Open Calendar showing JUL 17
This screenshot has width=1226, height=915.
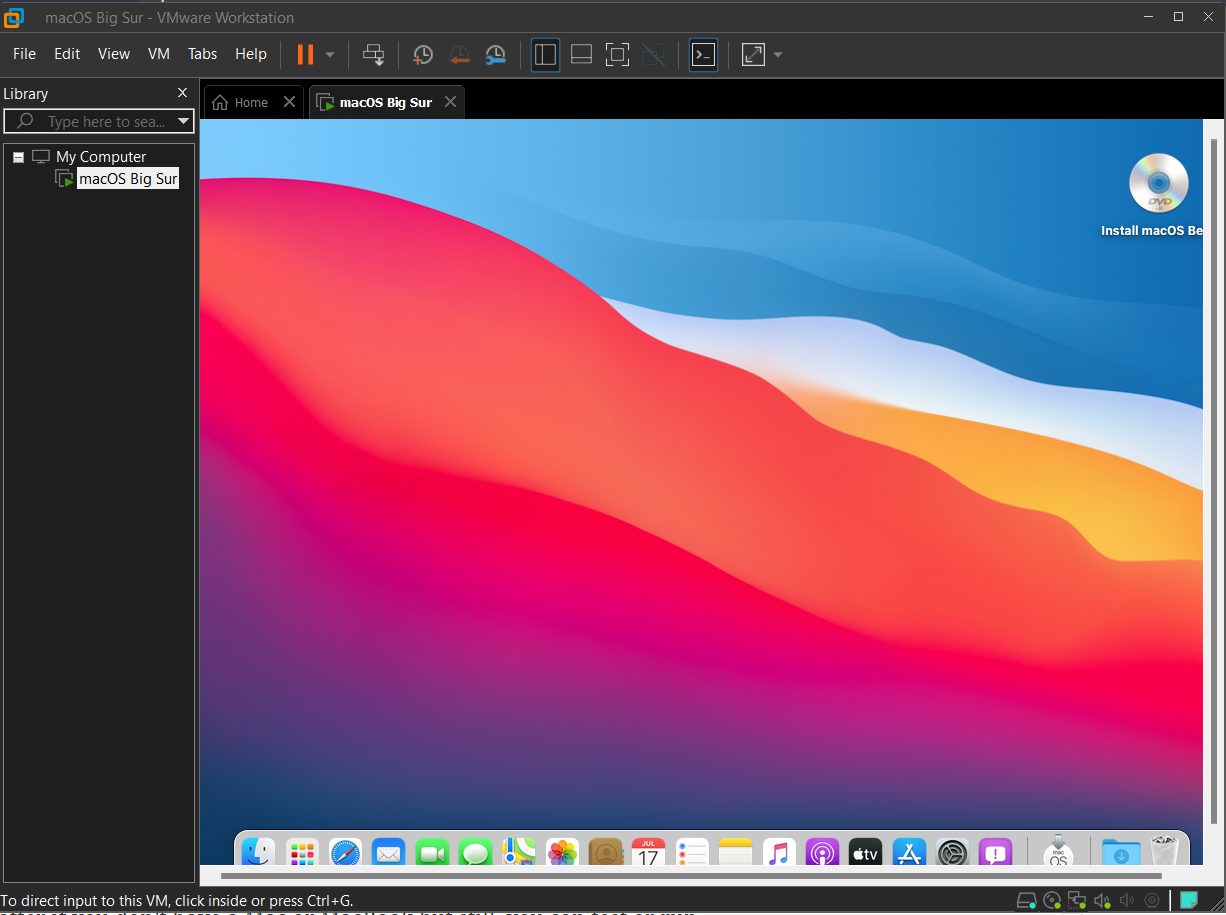[649, 852]
